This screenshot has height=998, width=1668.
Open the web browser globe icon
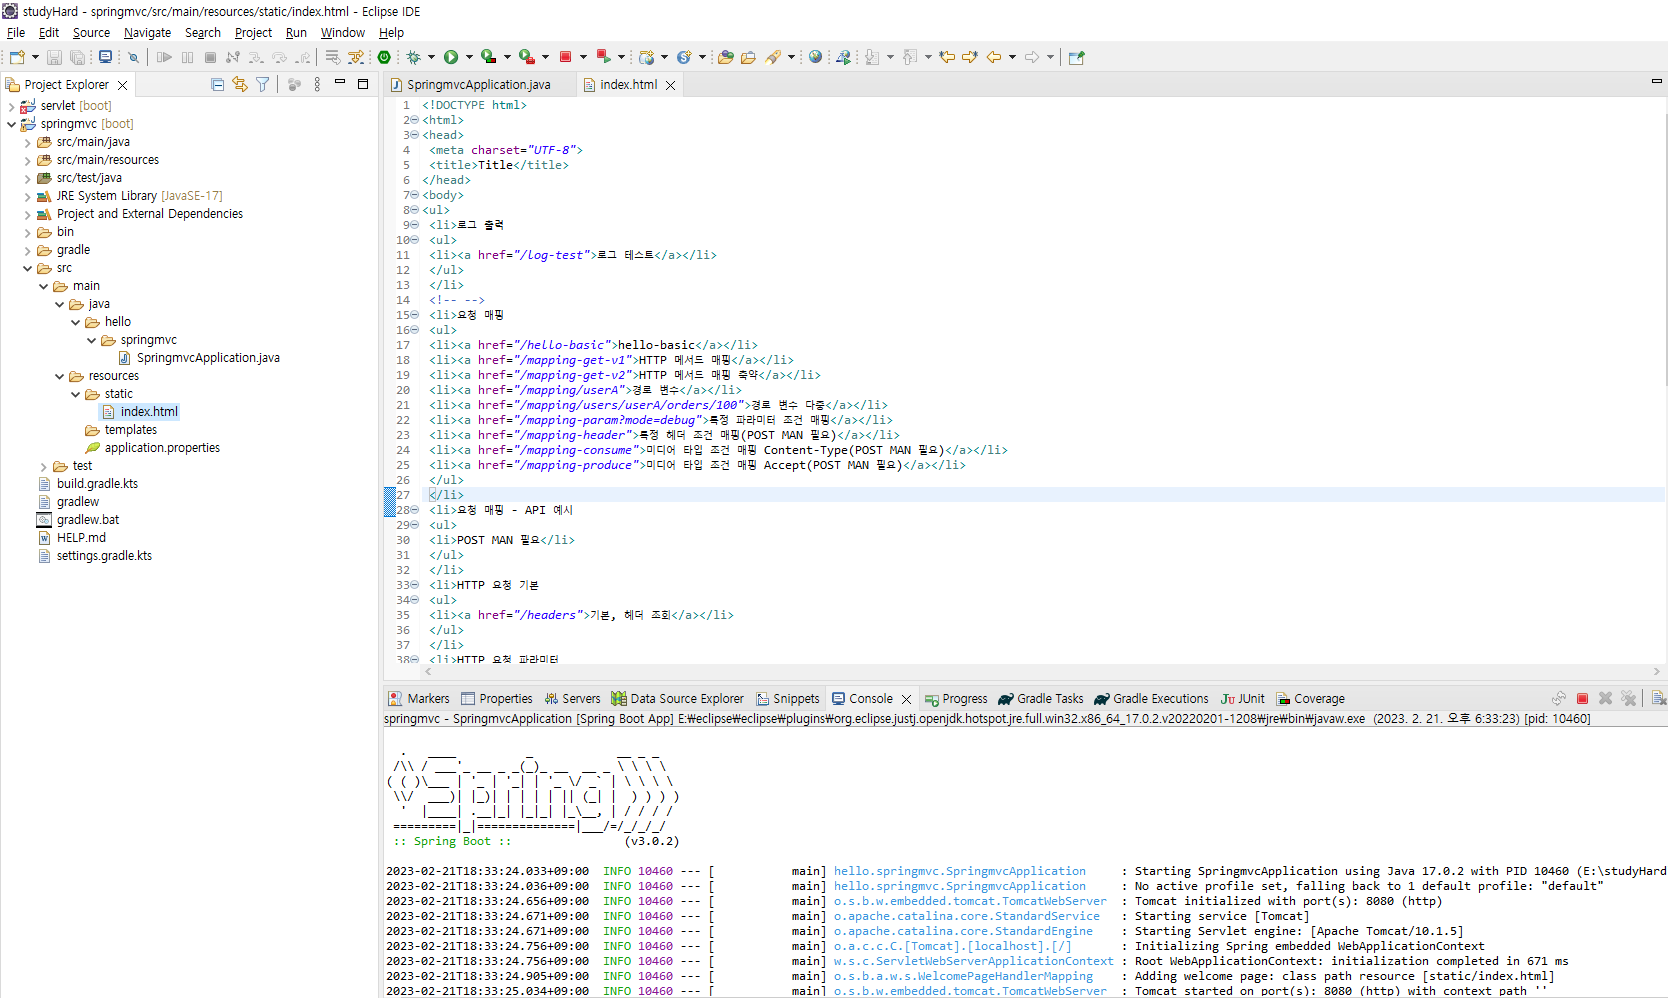point(816,57)
